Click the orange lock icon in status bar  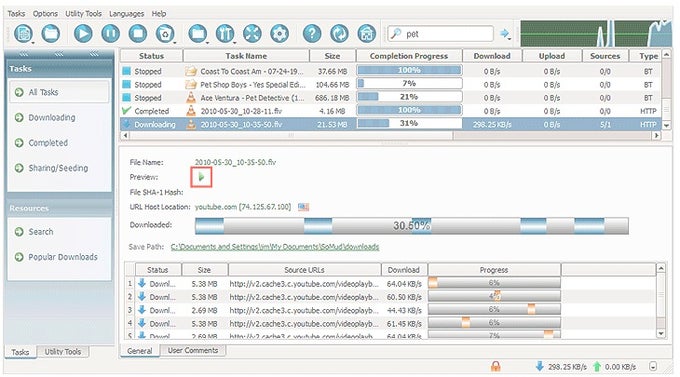(x=495, y=366)
